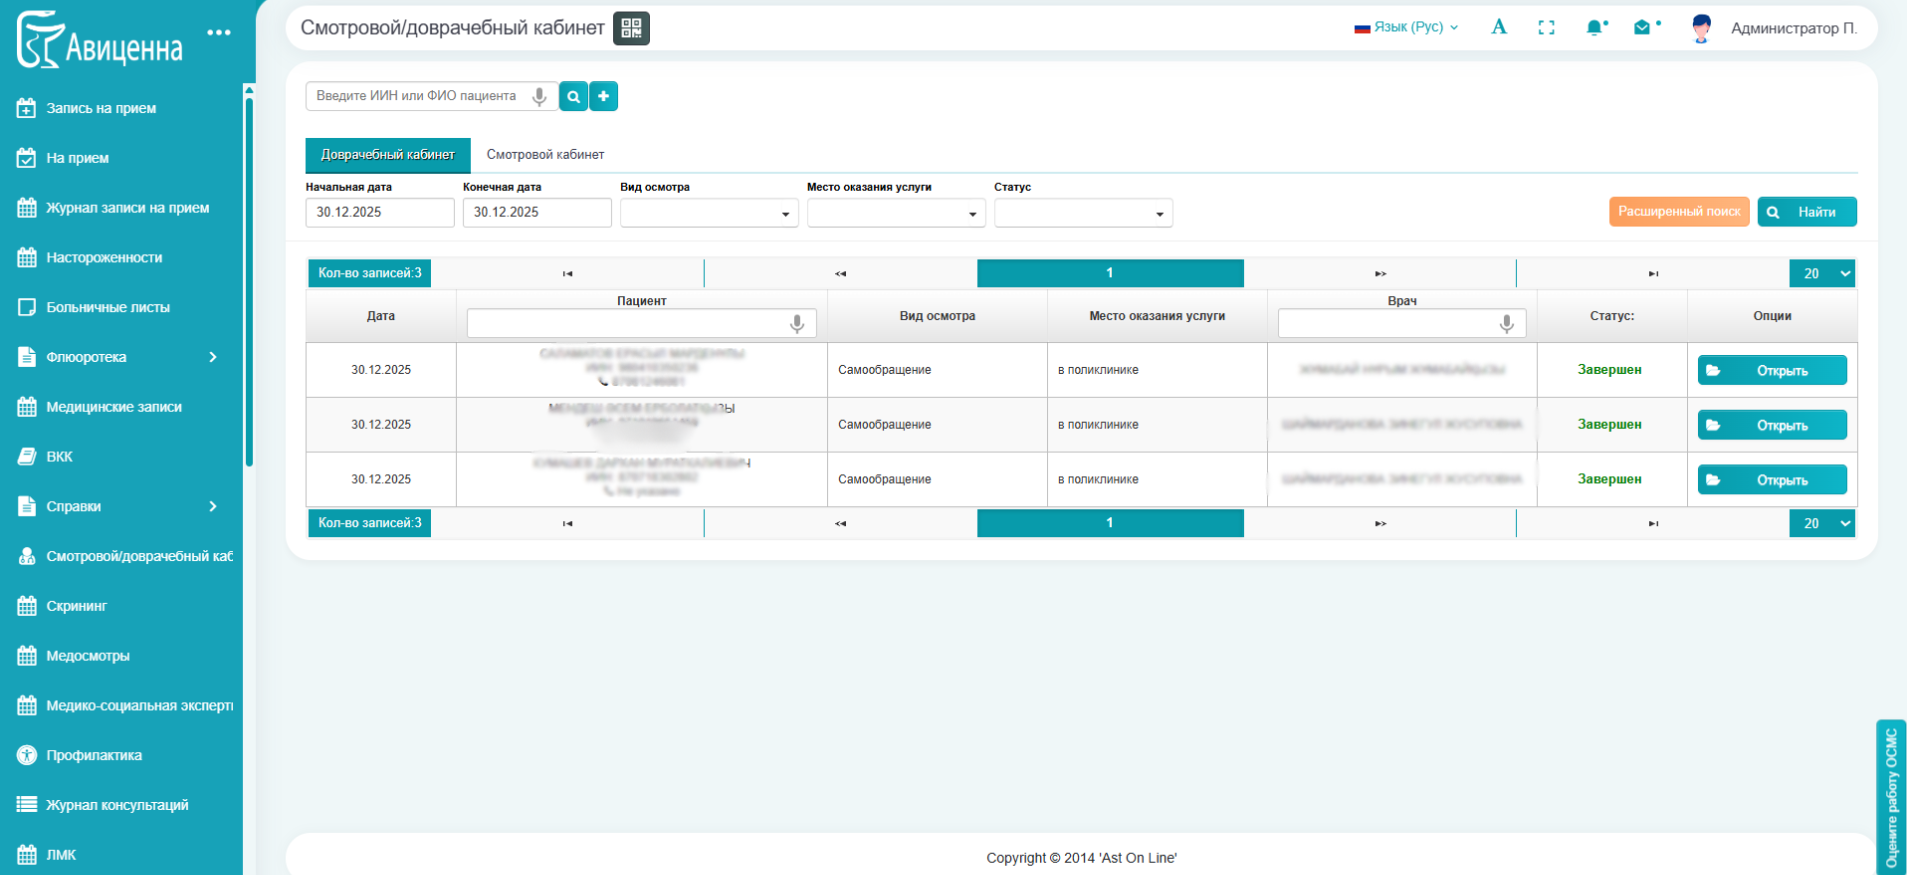Go to last page in top pagination
Screen dimensions: 1907x875
(1652, 274)
